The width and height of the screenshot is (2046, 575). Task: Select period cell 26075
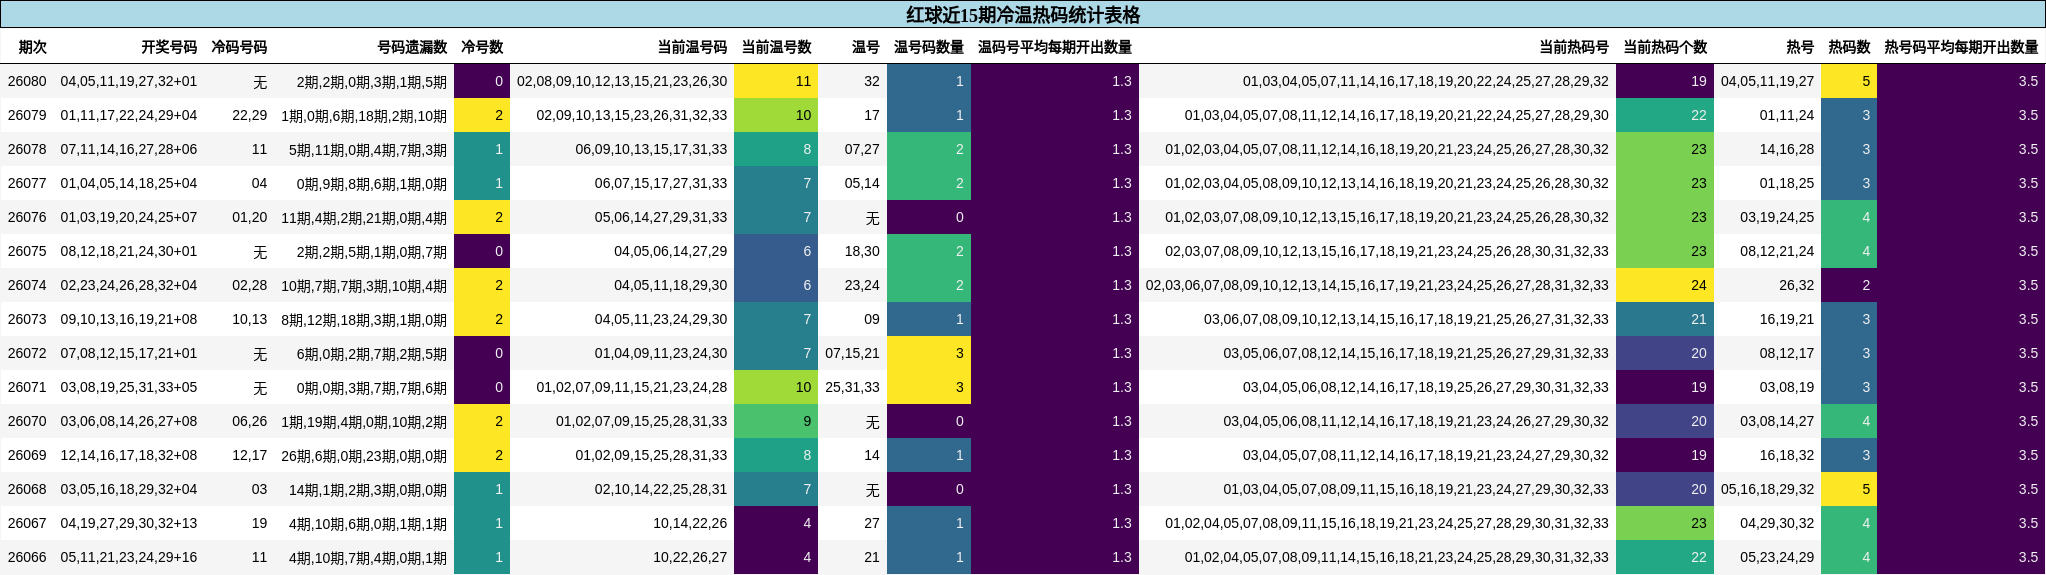27,251
